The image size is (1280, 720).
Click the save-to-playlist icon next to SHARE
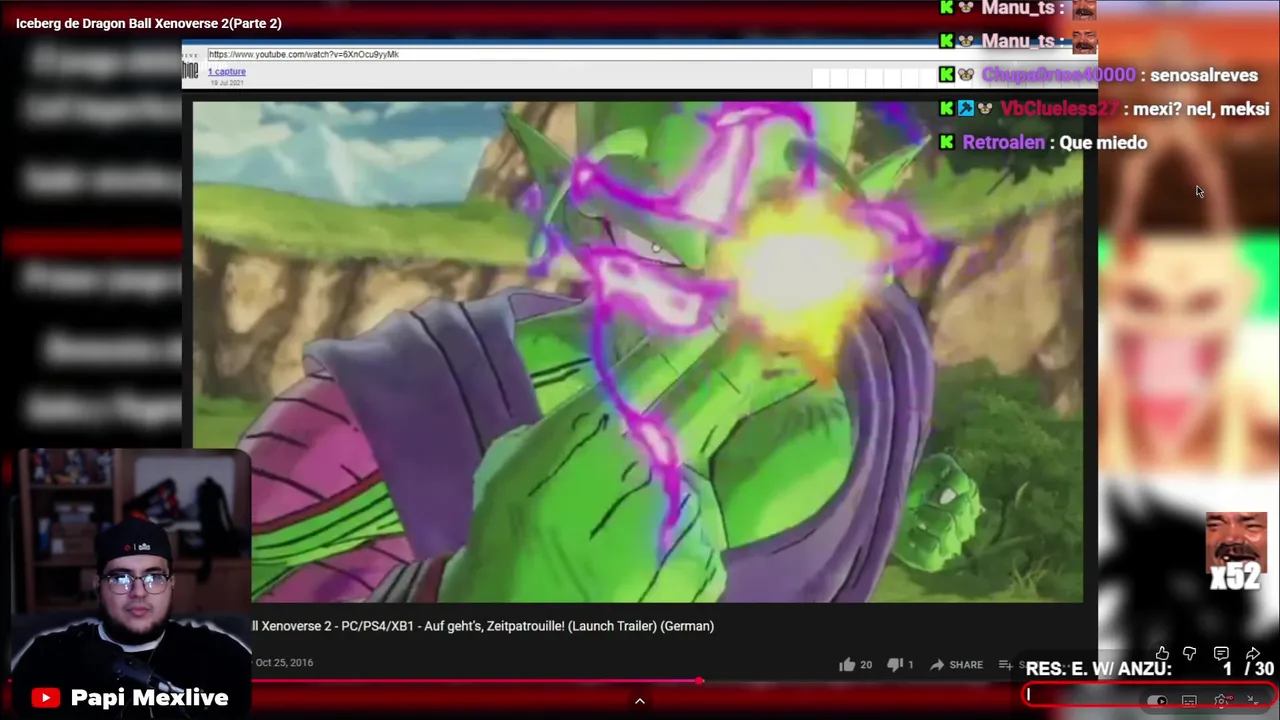[x=1006, y=664]
